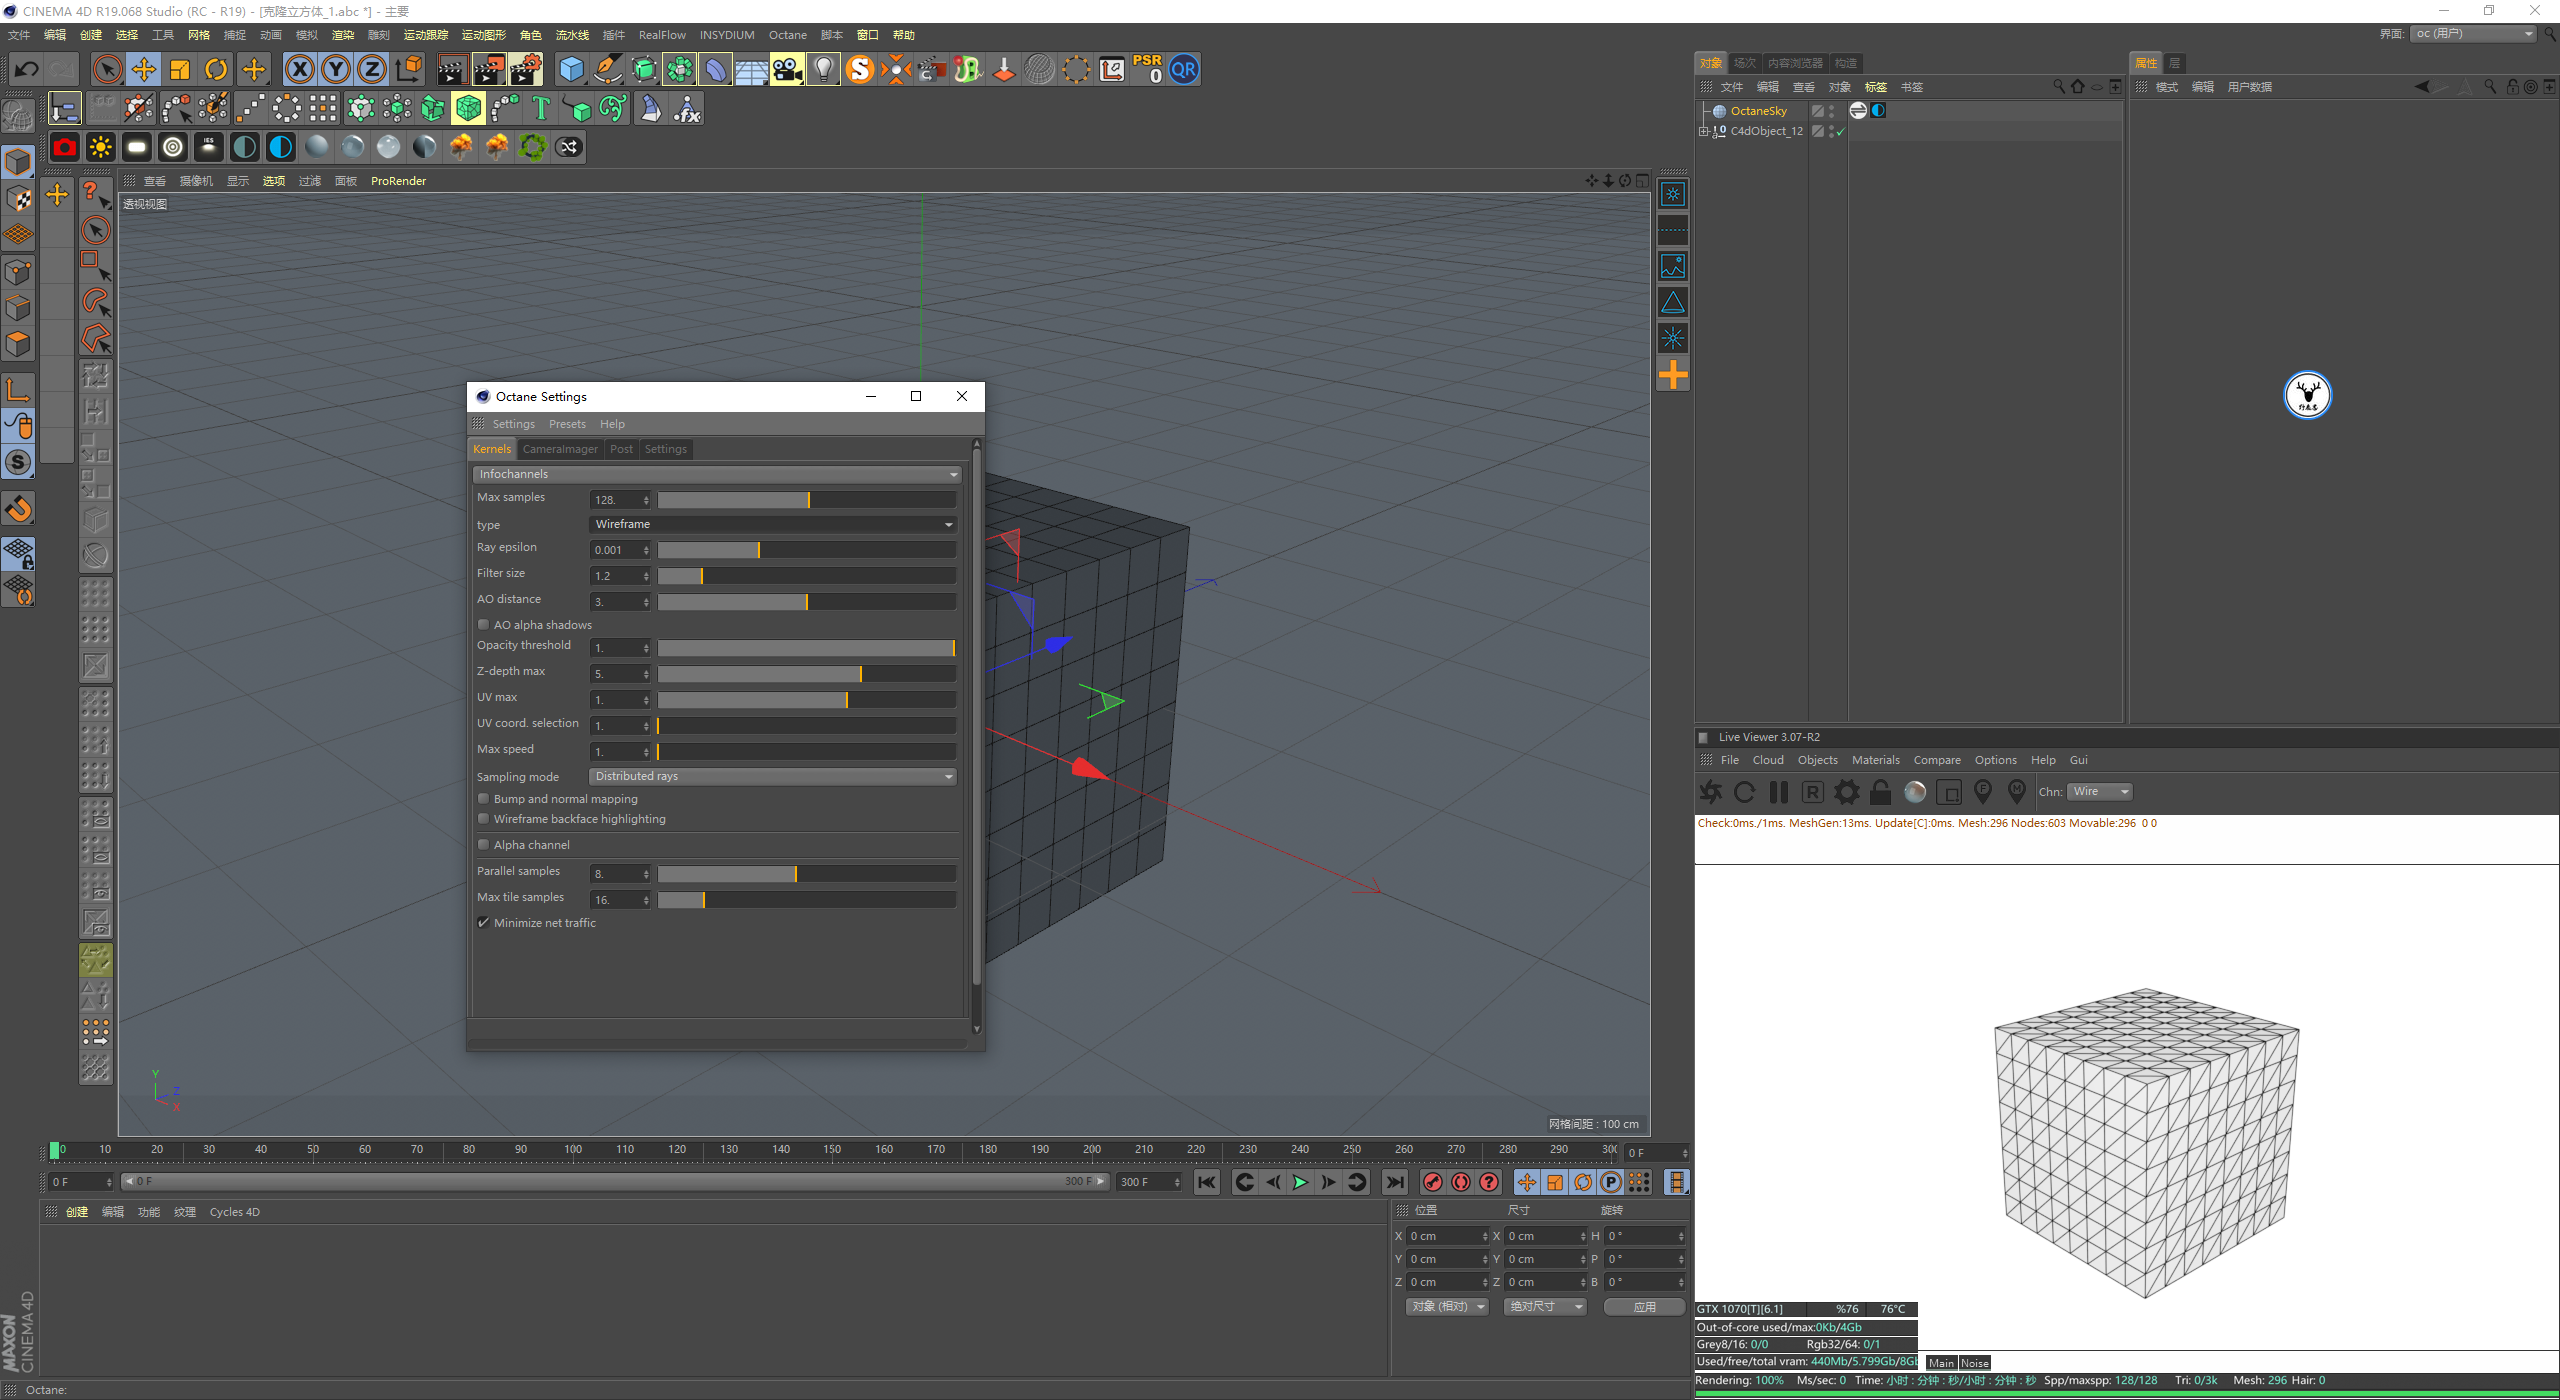The image size is (2560, 1400).
Task: Click the Live Viewer render region R icon
Action: click(x=1813, y=792)
